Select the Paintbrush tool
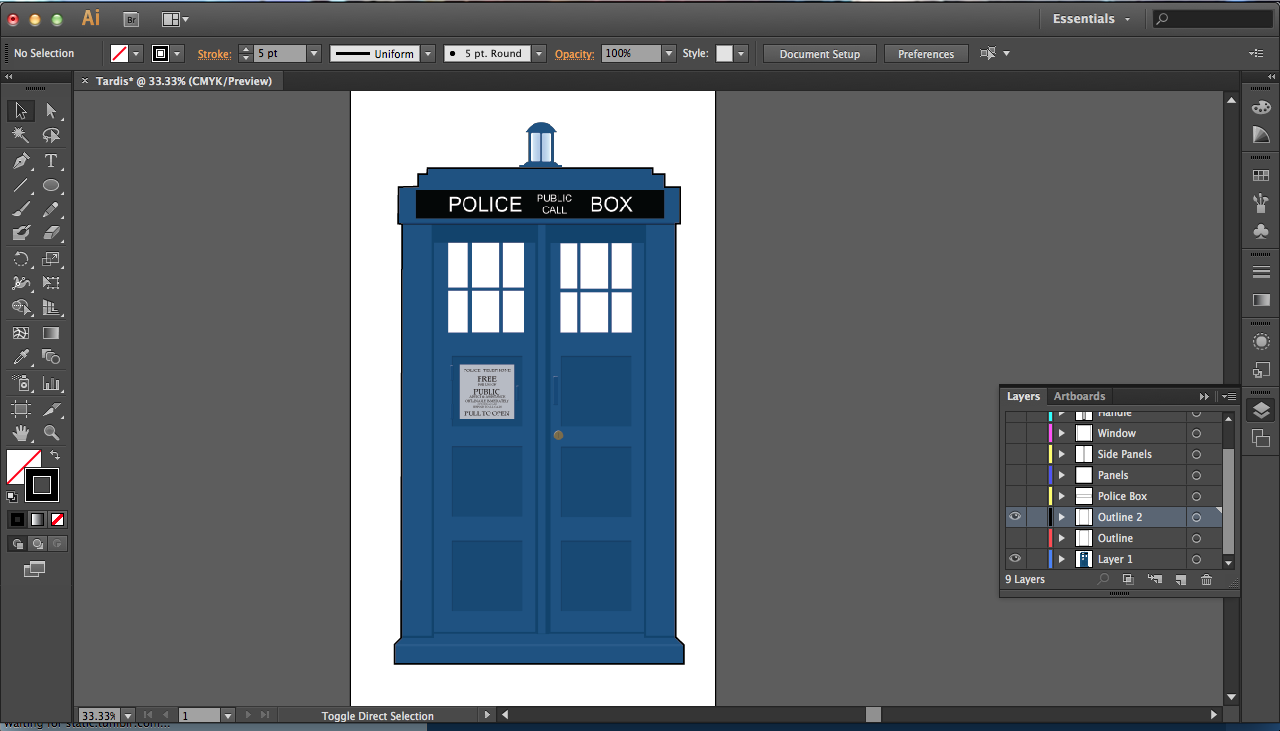This screenshot has height=731, width=1280. [x=21, y=209]
